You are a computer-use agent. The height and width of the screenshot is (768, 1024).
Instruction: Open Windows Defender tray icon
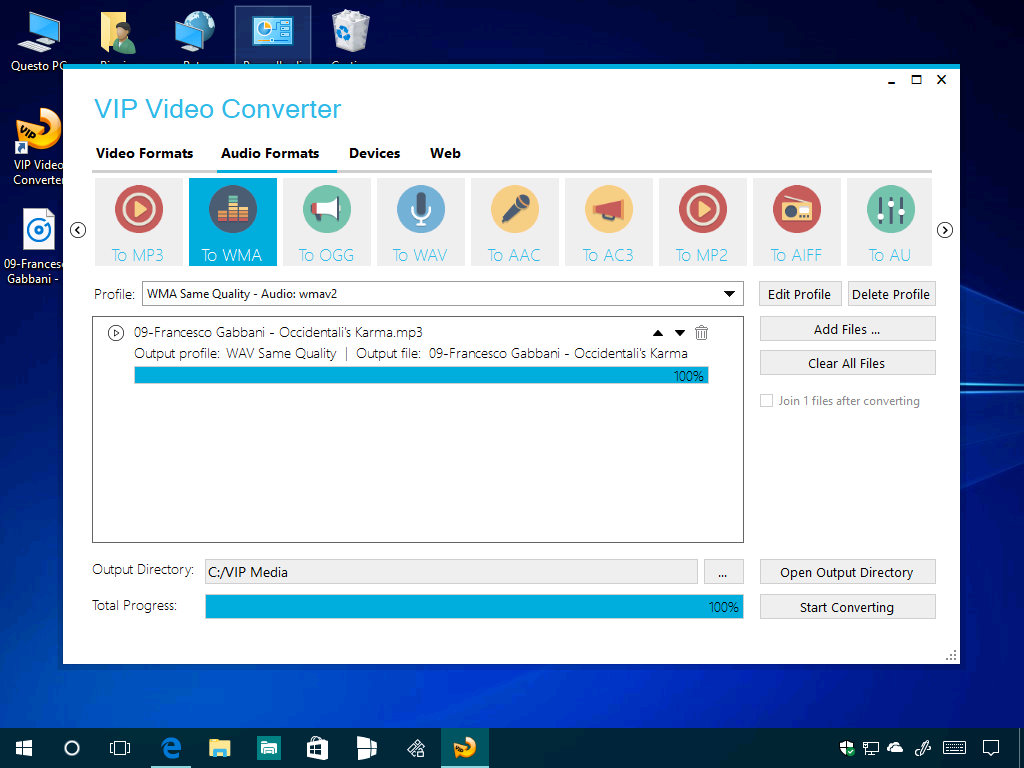pos(846,748)
